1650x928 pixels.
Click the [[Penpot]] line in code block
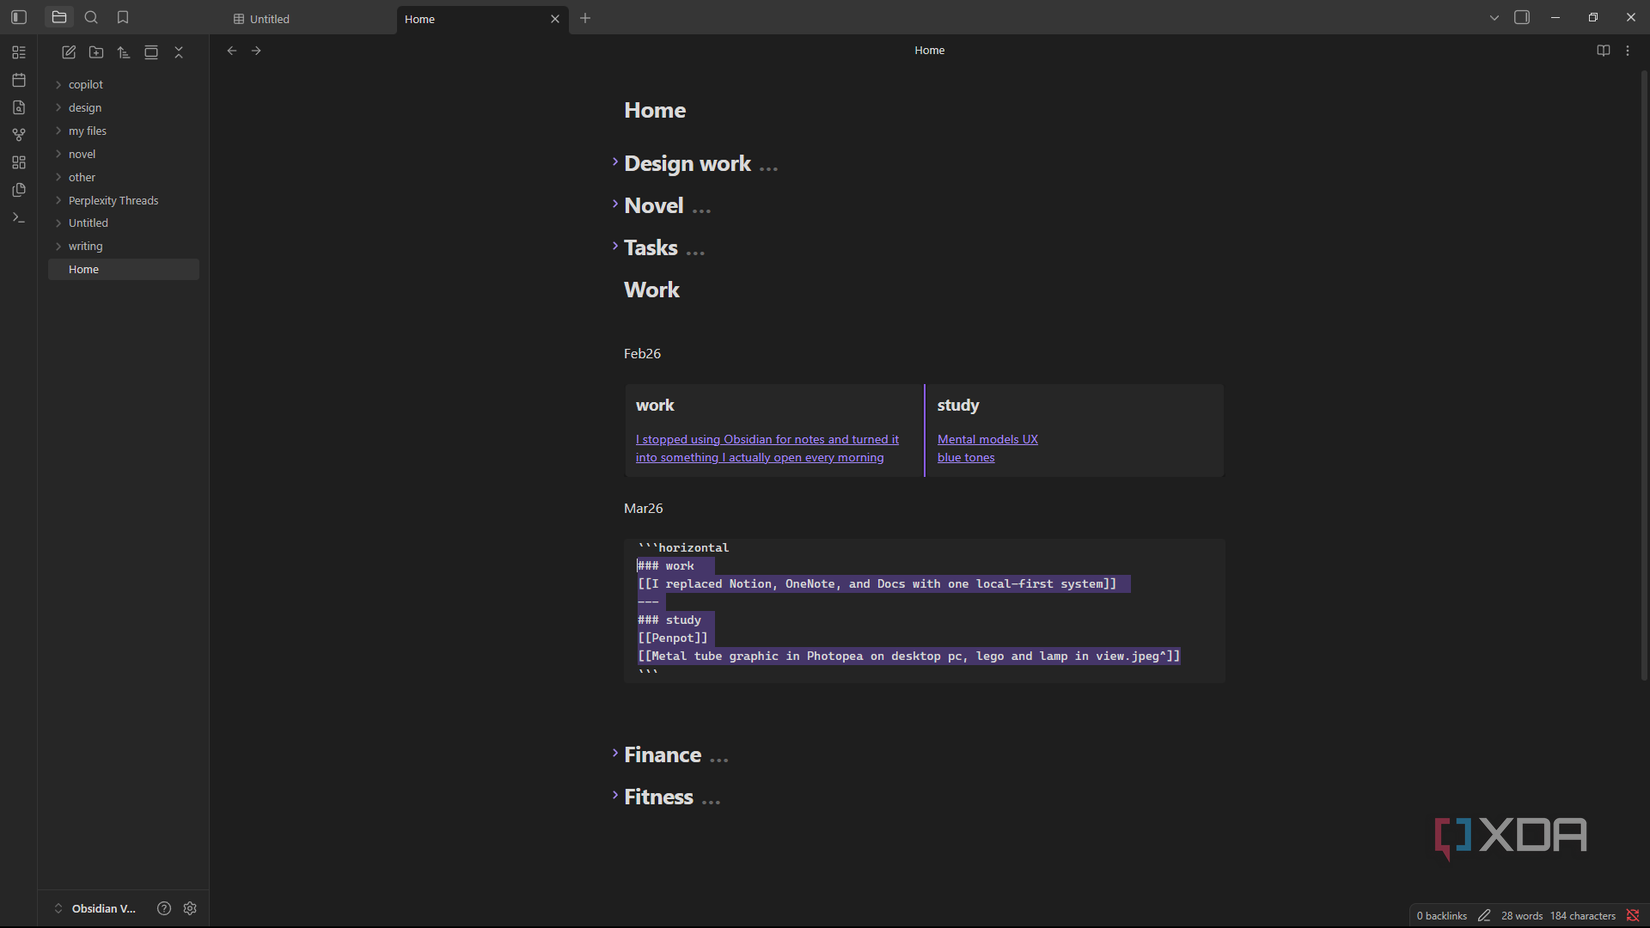pyautogui.click(x=673, y=638)
